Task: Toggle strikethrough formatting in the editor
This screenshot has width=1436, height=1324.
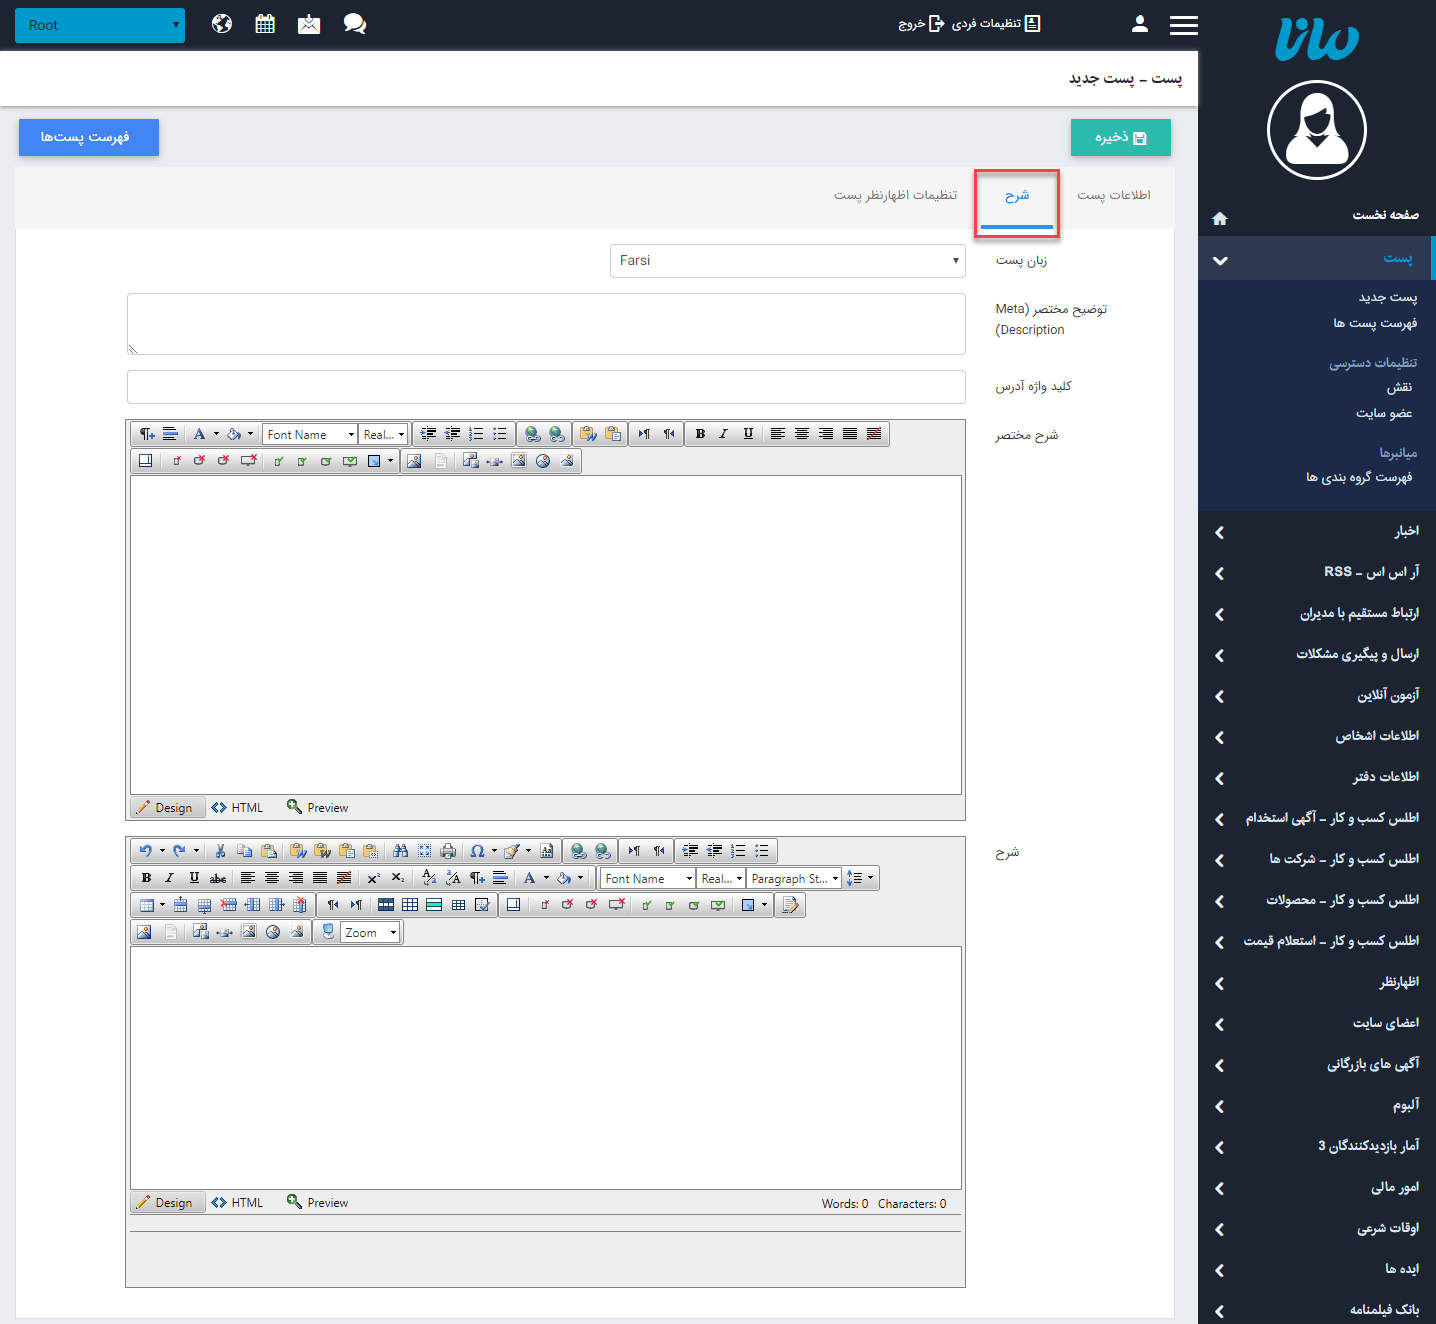Action: coord(218,878)
